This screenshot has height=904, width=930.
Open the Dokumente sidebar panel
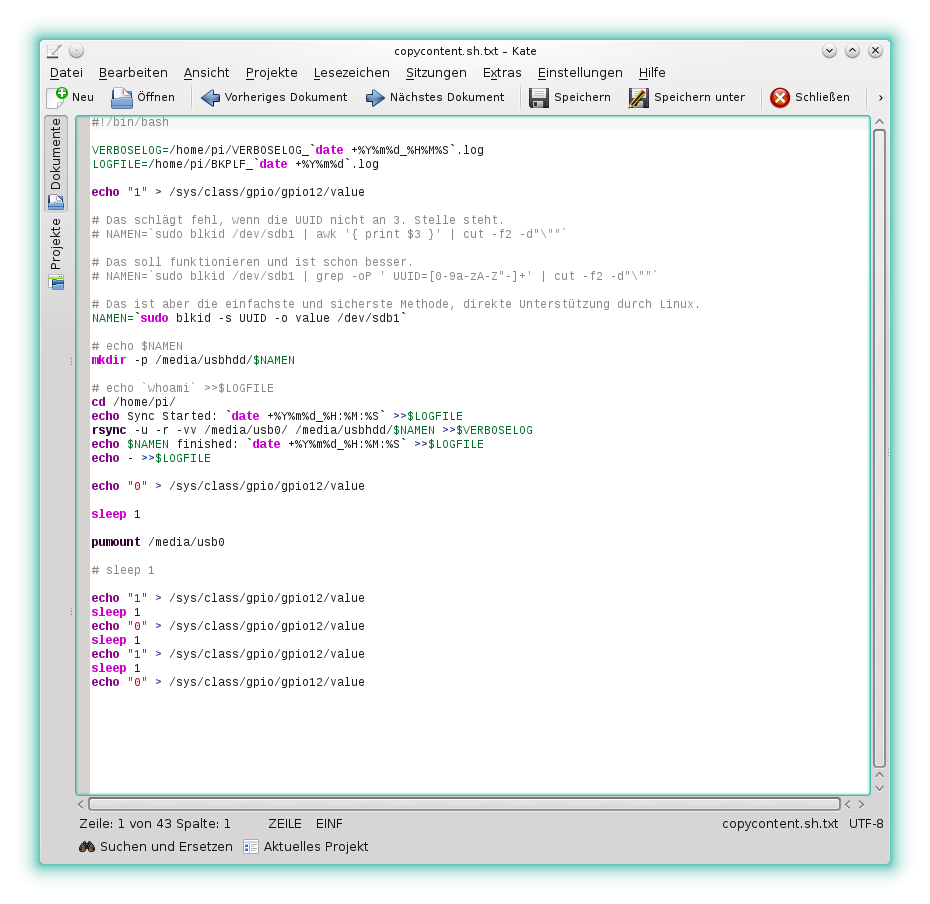point(56,164)
